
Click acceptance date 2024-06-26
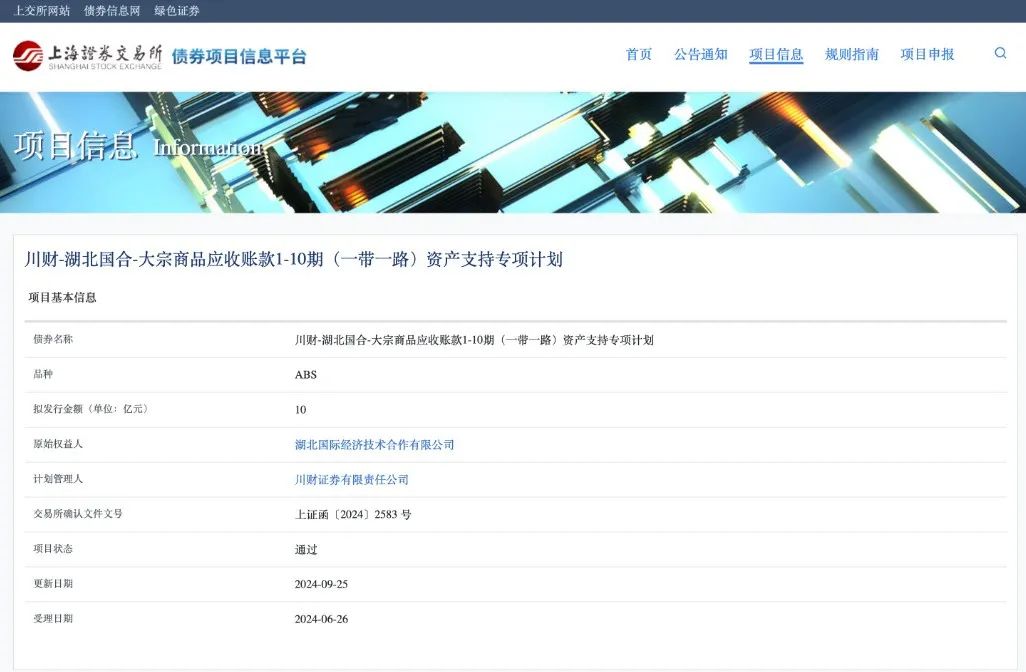(321, 619)
